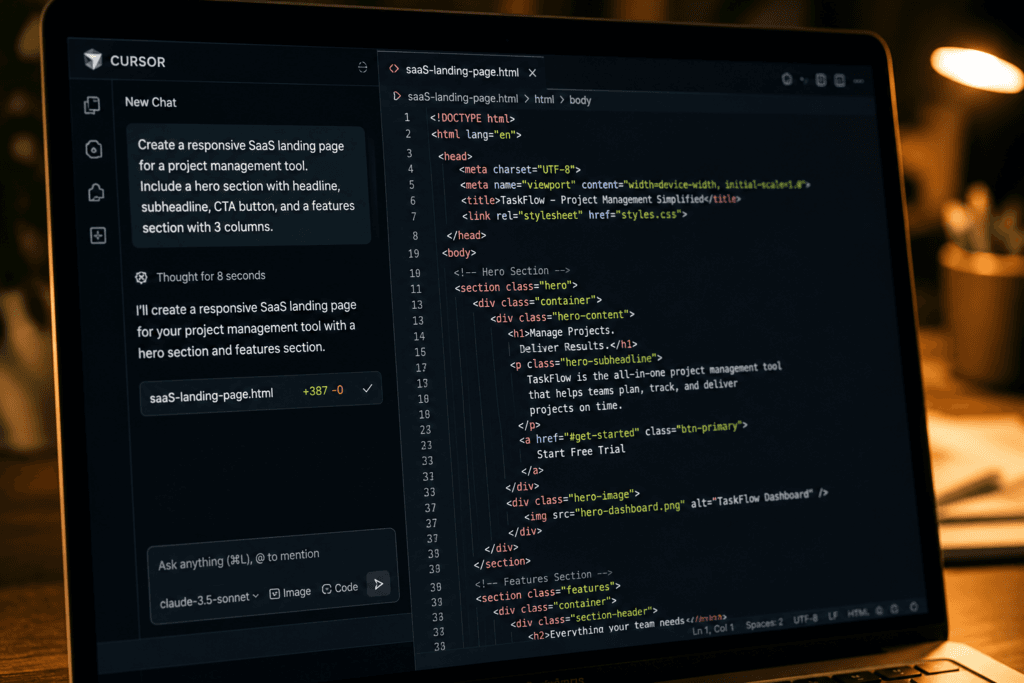1024x683 pixels.
Task: Click Spaces: 2 in the status bar
Action: pyautogui.click(x=763, y=624)
